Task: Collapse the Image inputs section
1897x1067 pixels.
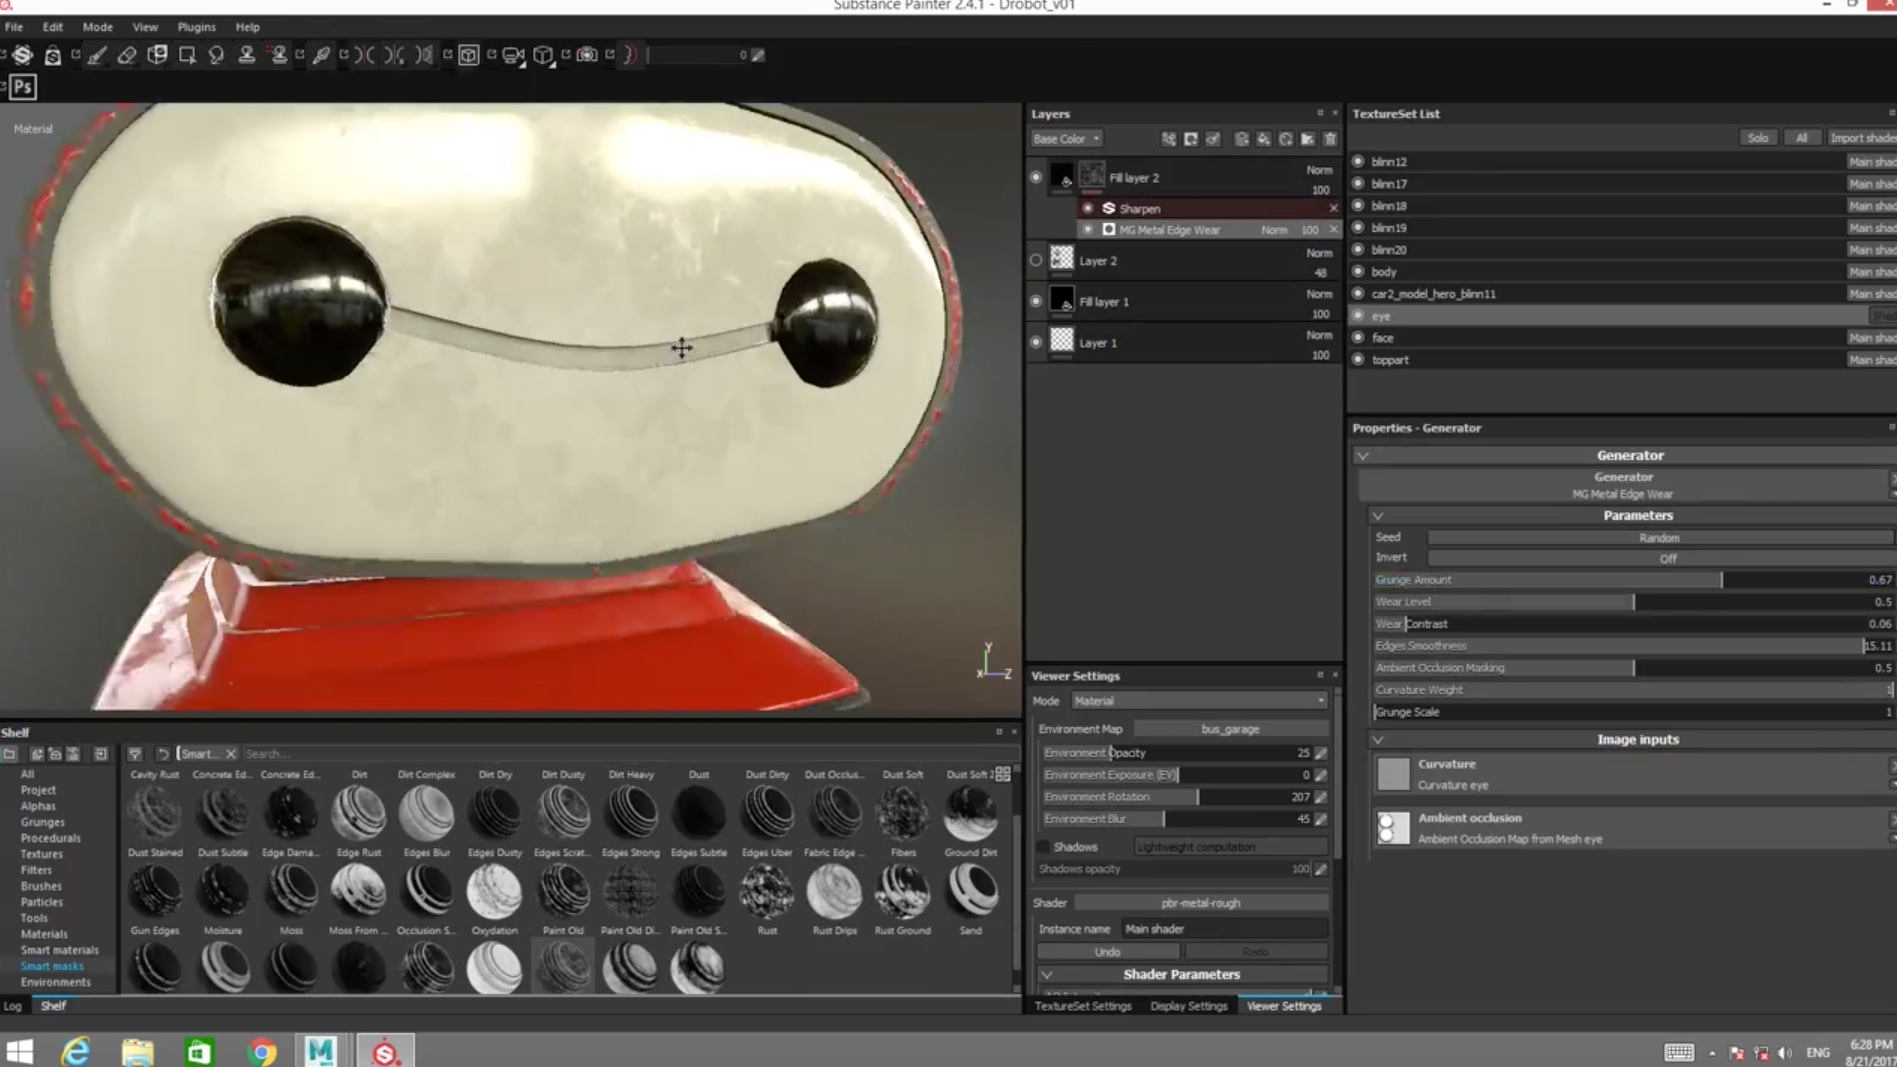Action: click(1378, 740)
